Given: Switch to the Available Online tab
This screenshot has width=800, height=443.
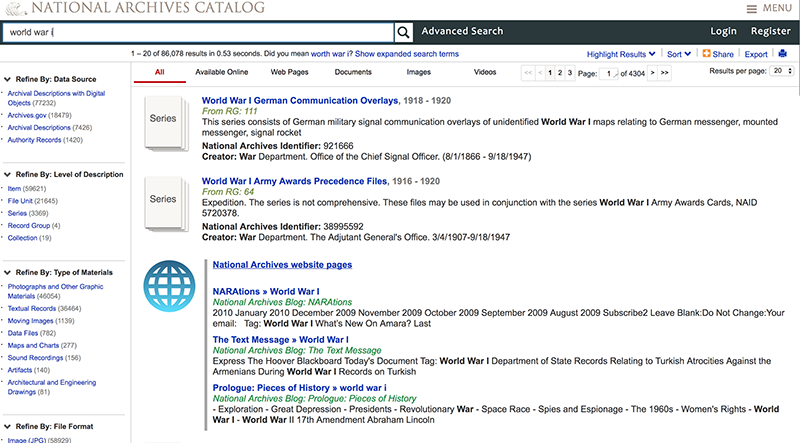Looking at the screenshot, I should 223,73.
